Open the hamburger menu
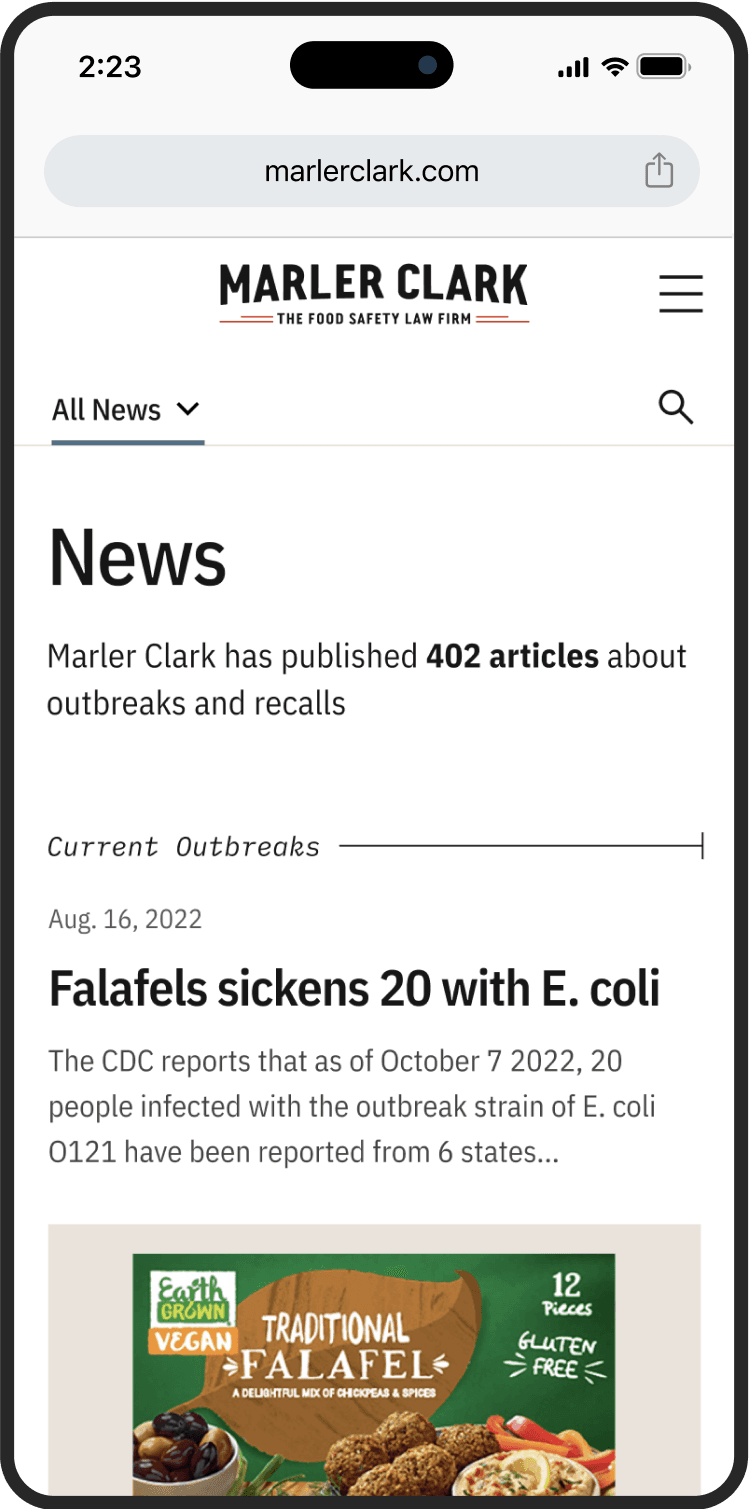This screenshot has height=1509, width=749. (681, 294)
